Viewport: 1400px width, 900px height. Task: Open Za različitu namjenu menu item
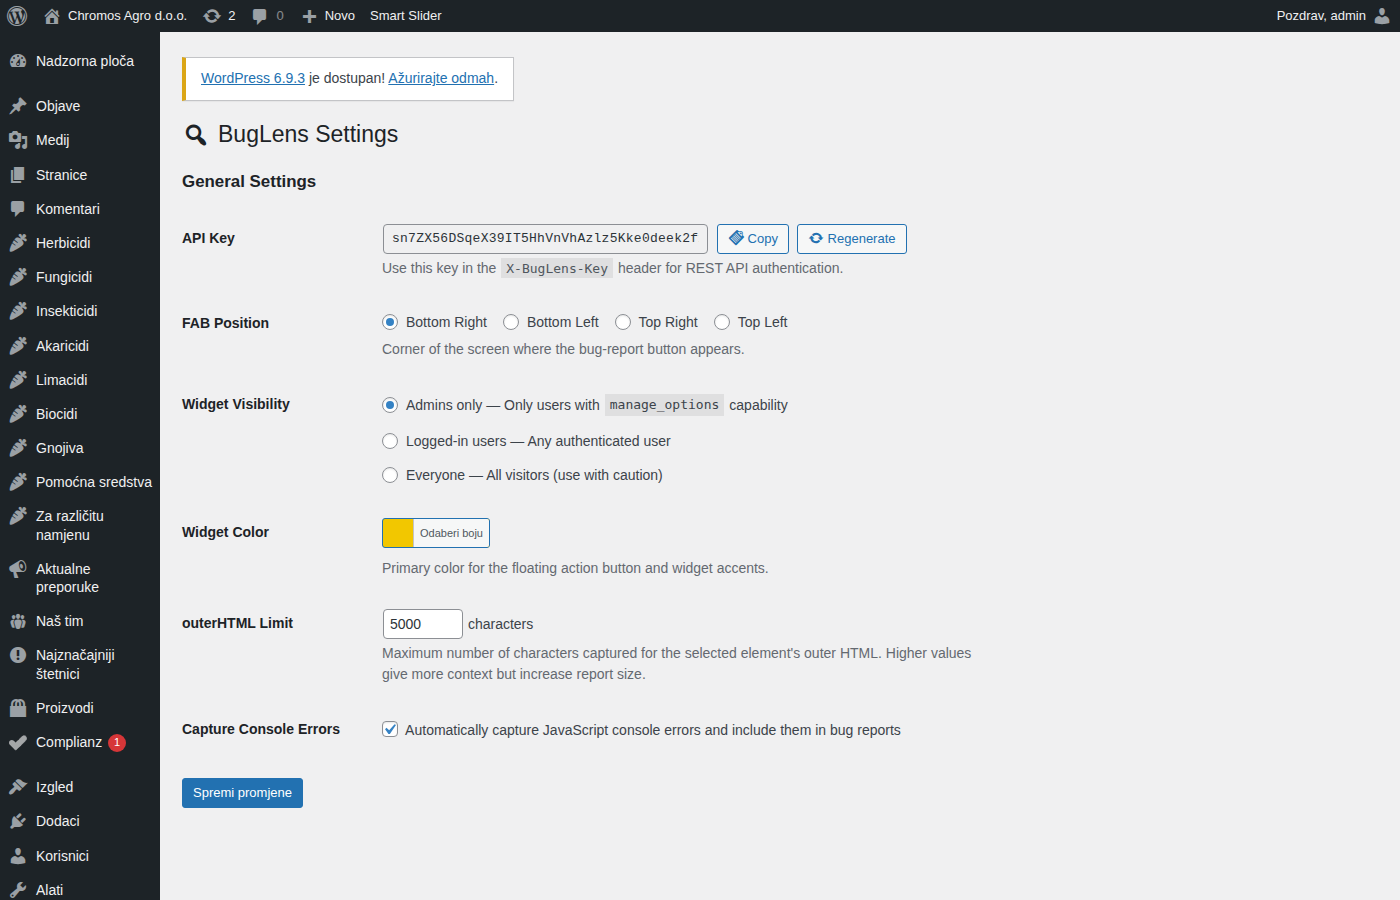80,525
